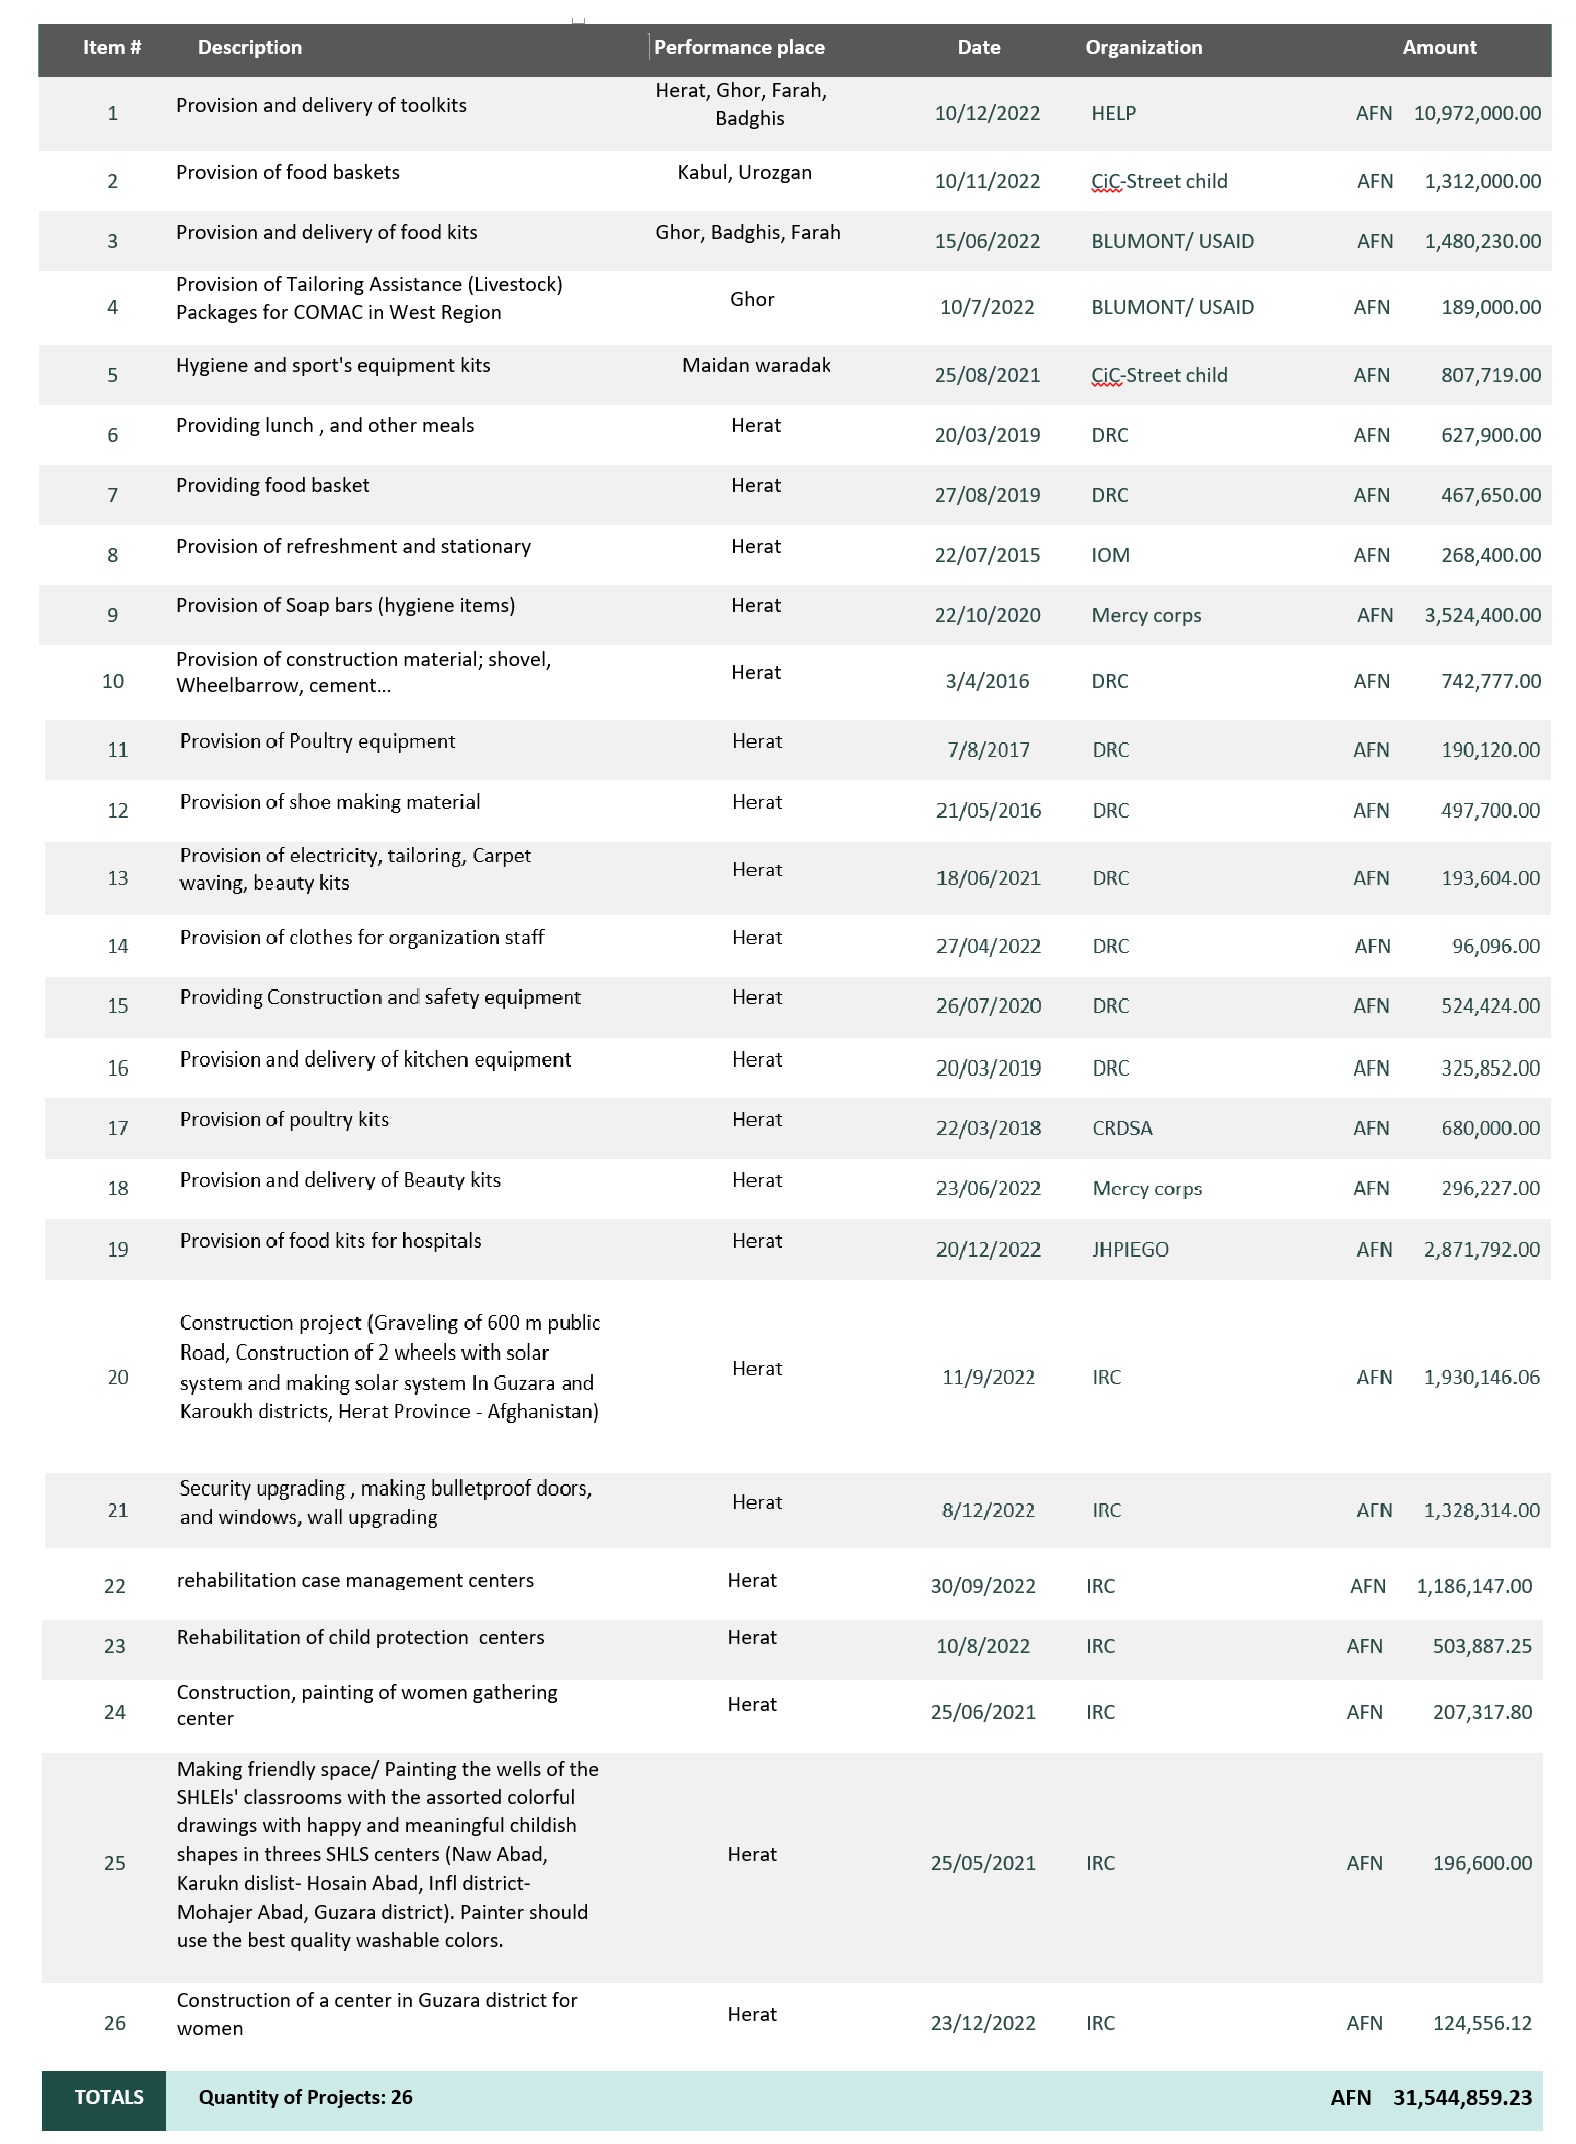
Task: Click the Kabul, Urozgan place cell
Action: tap(744, 173)
